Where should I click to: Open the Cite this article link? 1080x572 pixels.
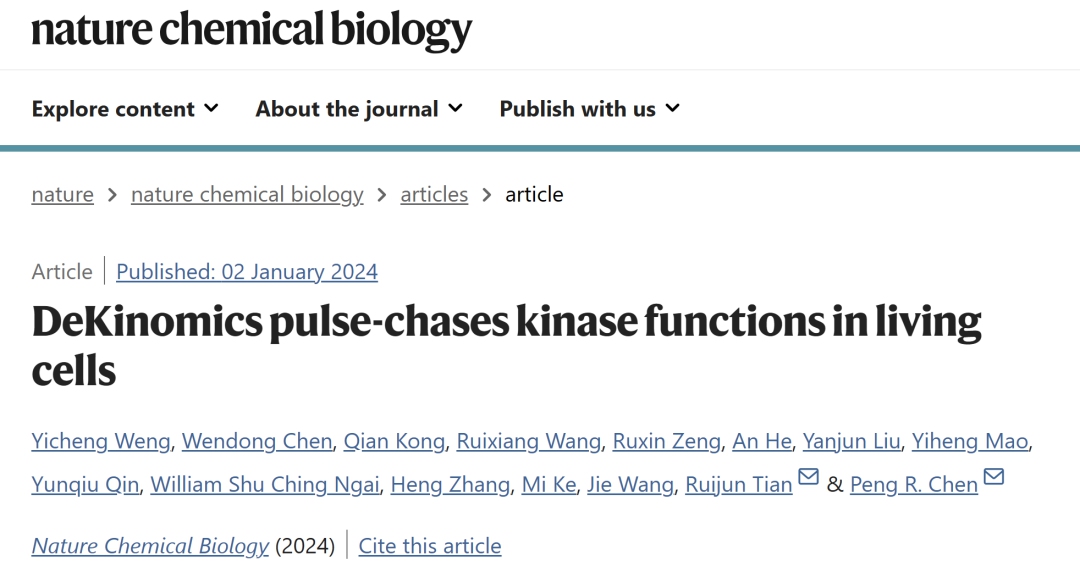coord(430,546)
